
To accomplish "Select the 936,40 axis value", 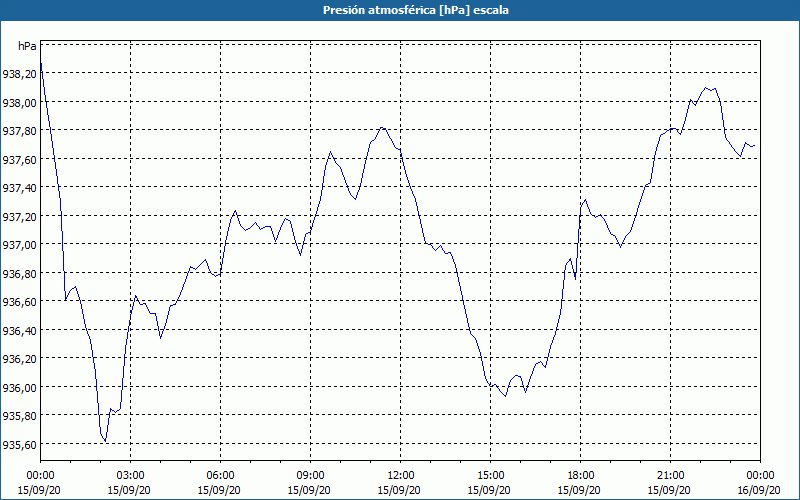I will pyautogui.click(x=19, y=331).
